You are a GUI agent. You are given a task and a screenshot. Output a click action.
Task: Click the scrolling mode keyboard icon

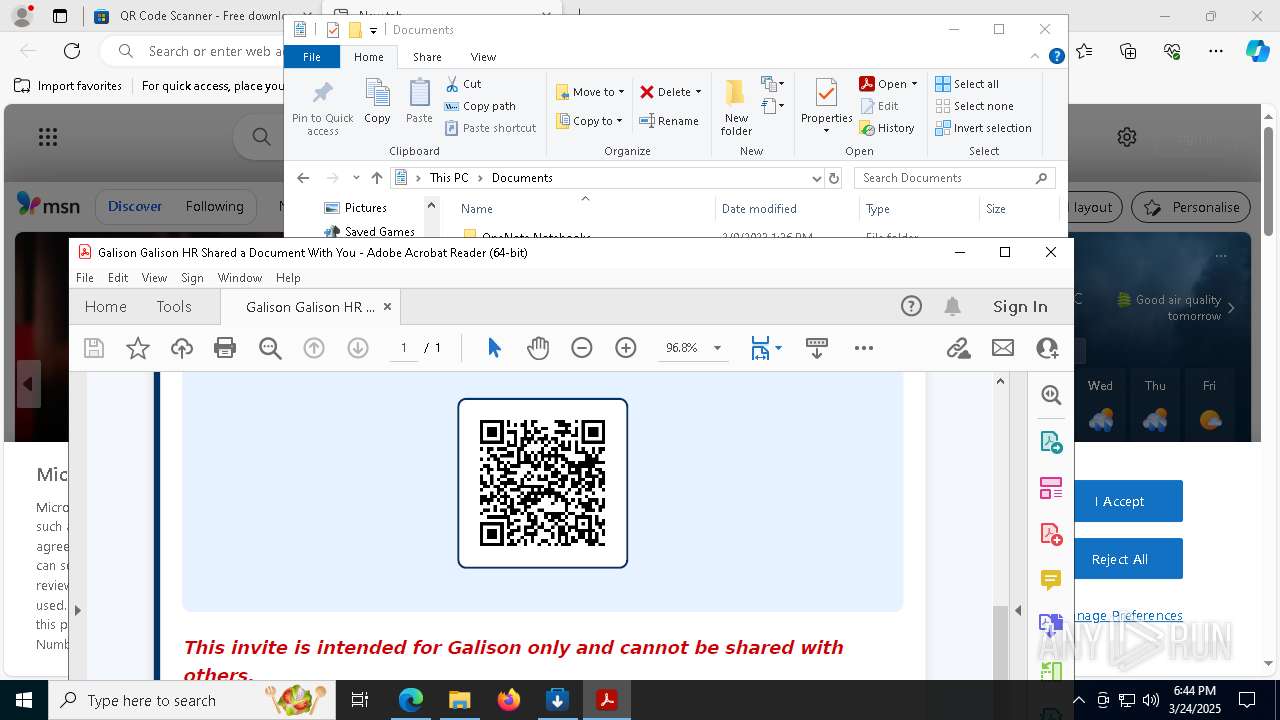pyautogui.click(x=816, y=348)
